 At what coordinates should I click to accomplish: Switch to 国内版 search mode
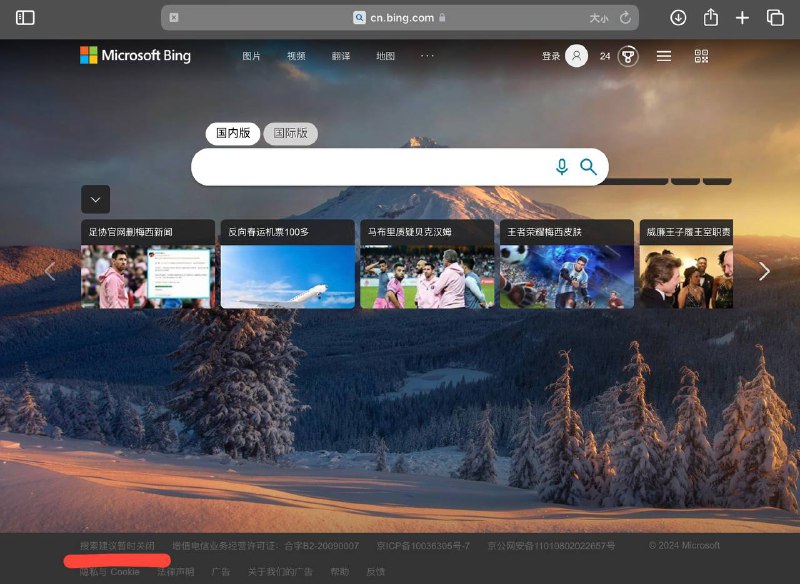[x=233, y=133]
